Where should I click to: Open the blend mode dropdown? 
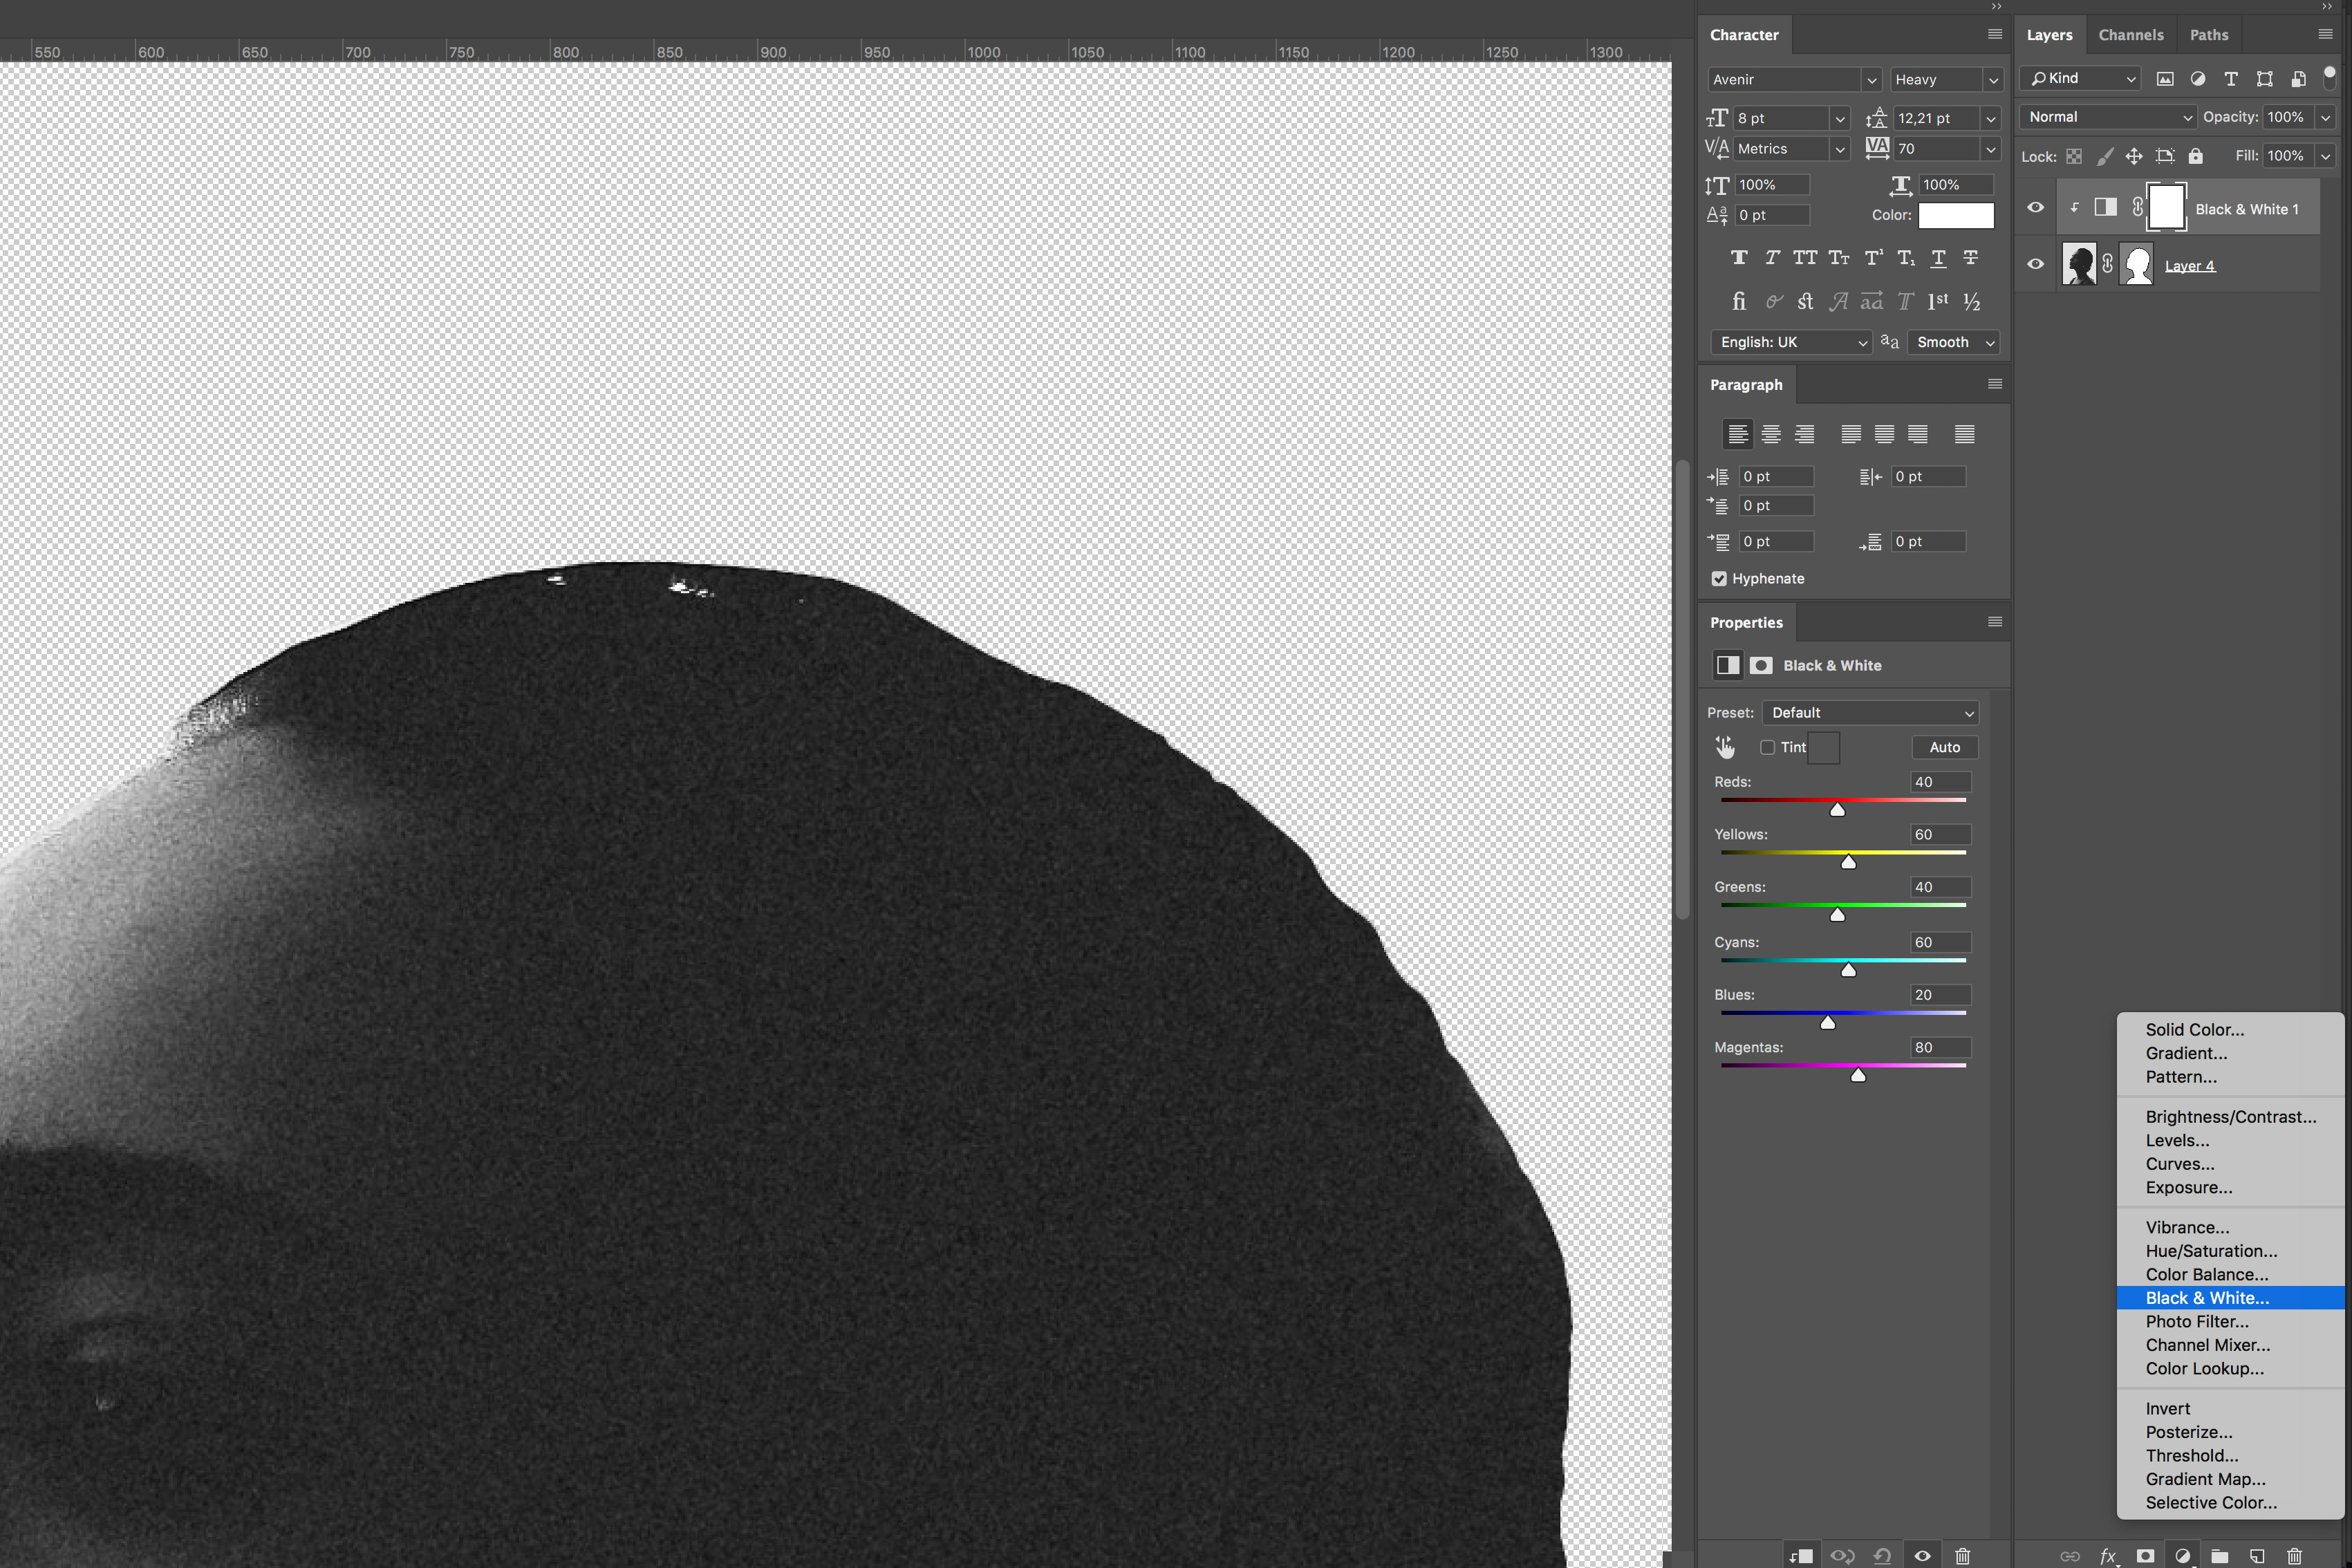(x=2106, y=117)
